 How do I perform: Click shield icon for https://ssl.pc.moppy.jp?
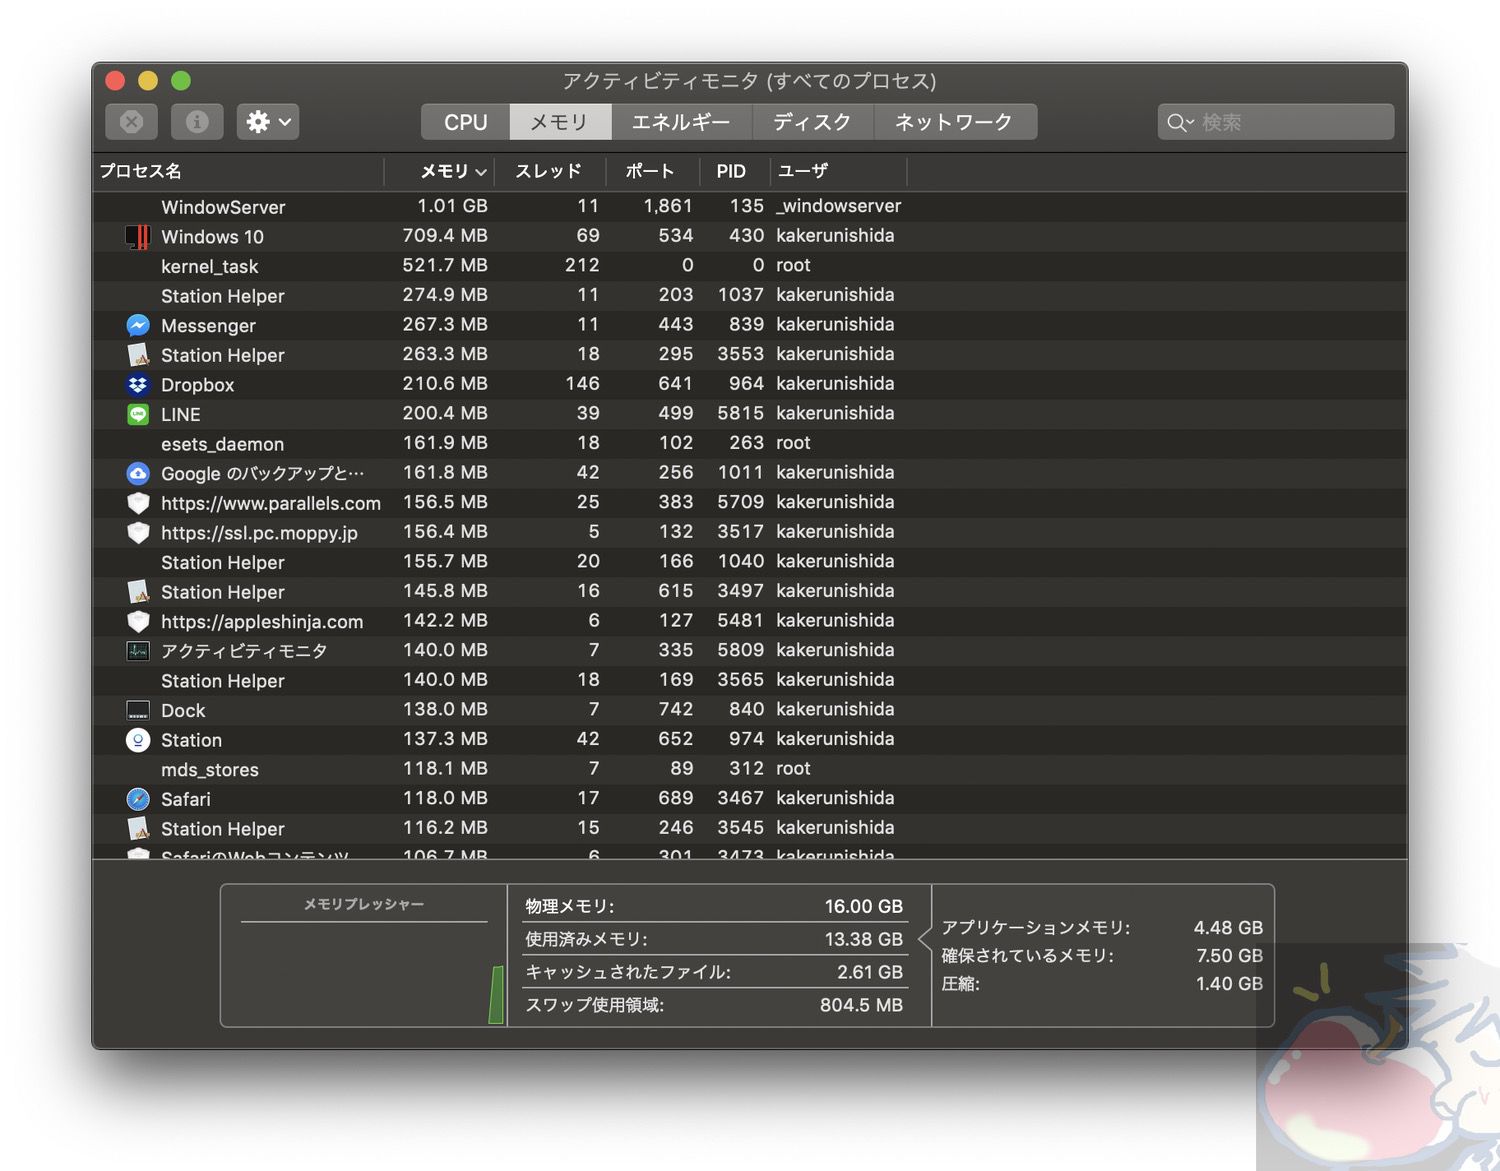[x=138, y=533]
